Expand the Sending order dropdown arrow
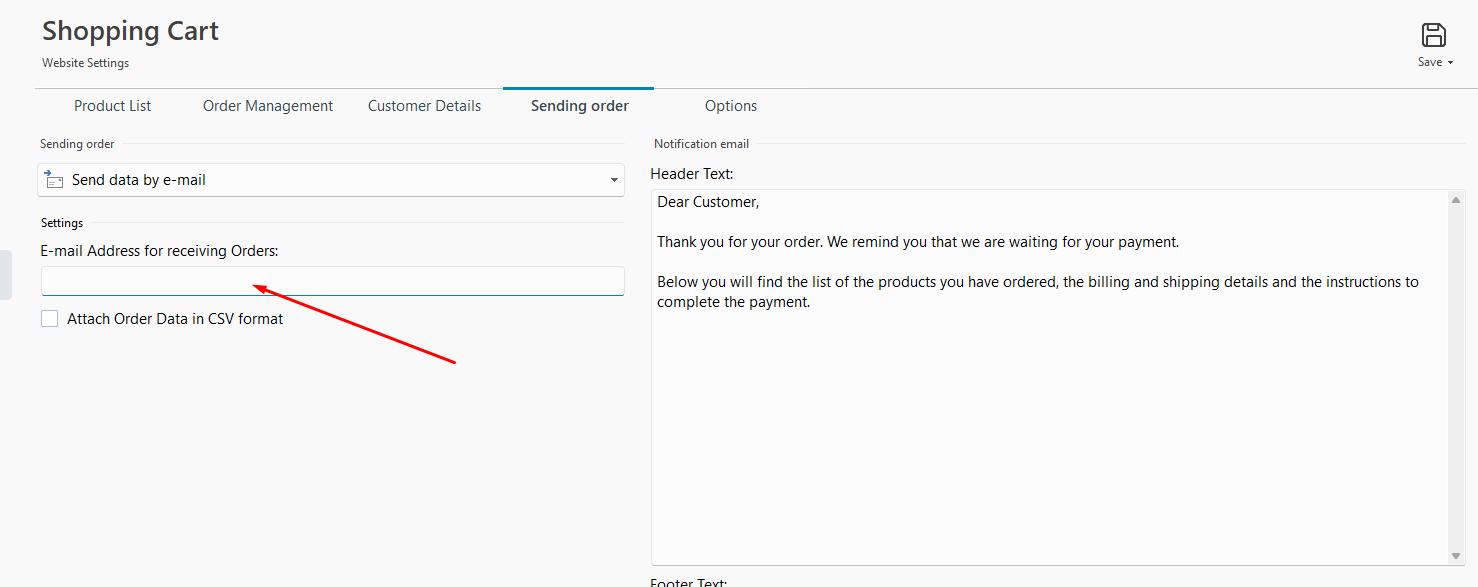The image size is (1478, 587). click(x=614, y=181)
